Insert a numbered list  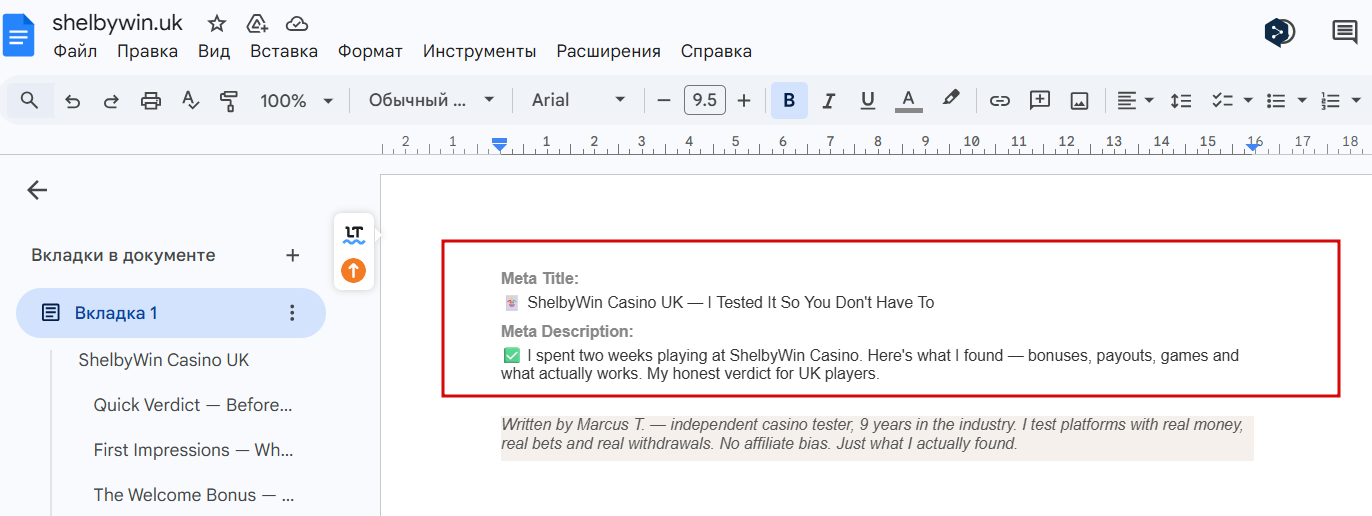1330,100
